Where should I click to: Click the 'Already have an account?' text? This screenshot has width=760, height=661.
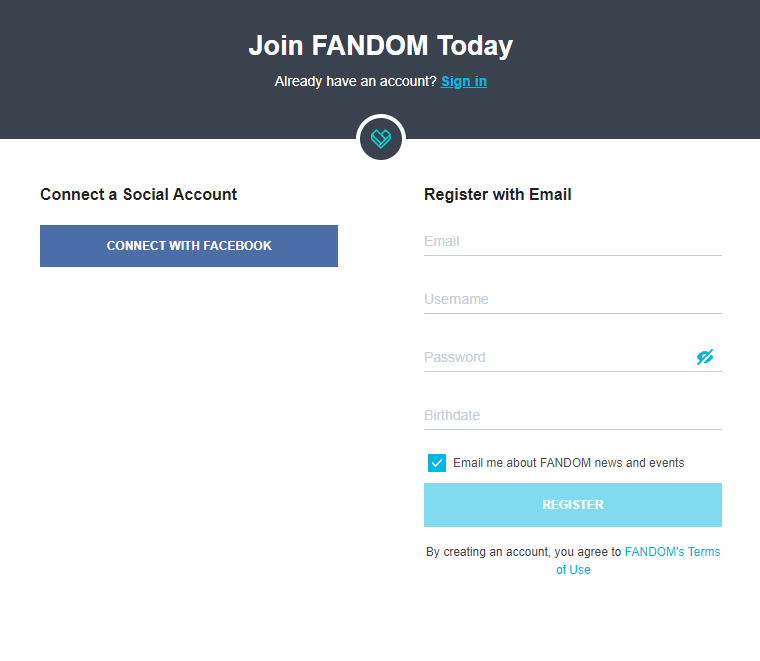coord(355,81)
